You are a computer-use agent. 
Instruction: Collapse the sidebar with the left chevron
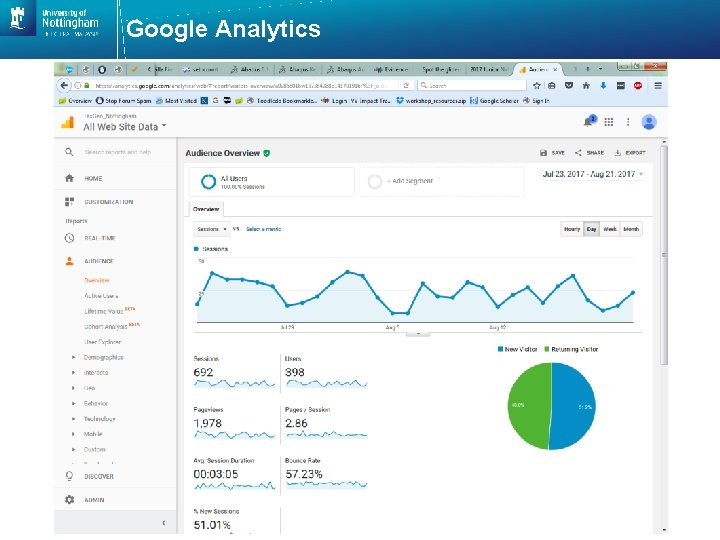pos(163,523)
